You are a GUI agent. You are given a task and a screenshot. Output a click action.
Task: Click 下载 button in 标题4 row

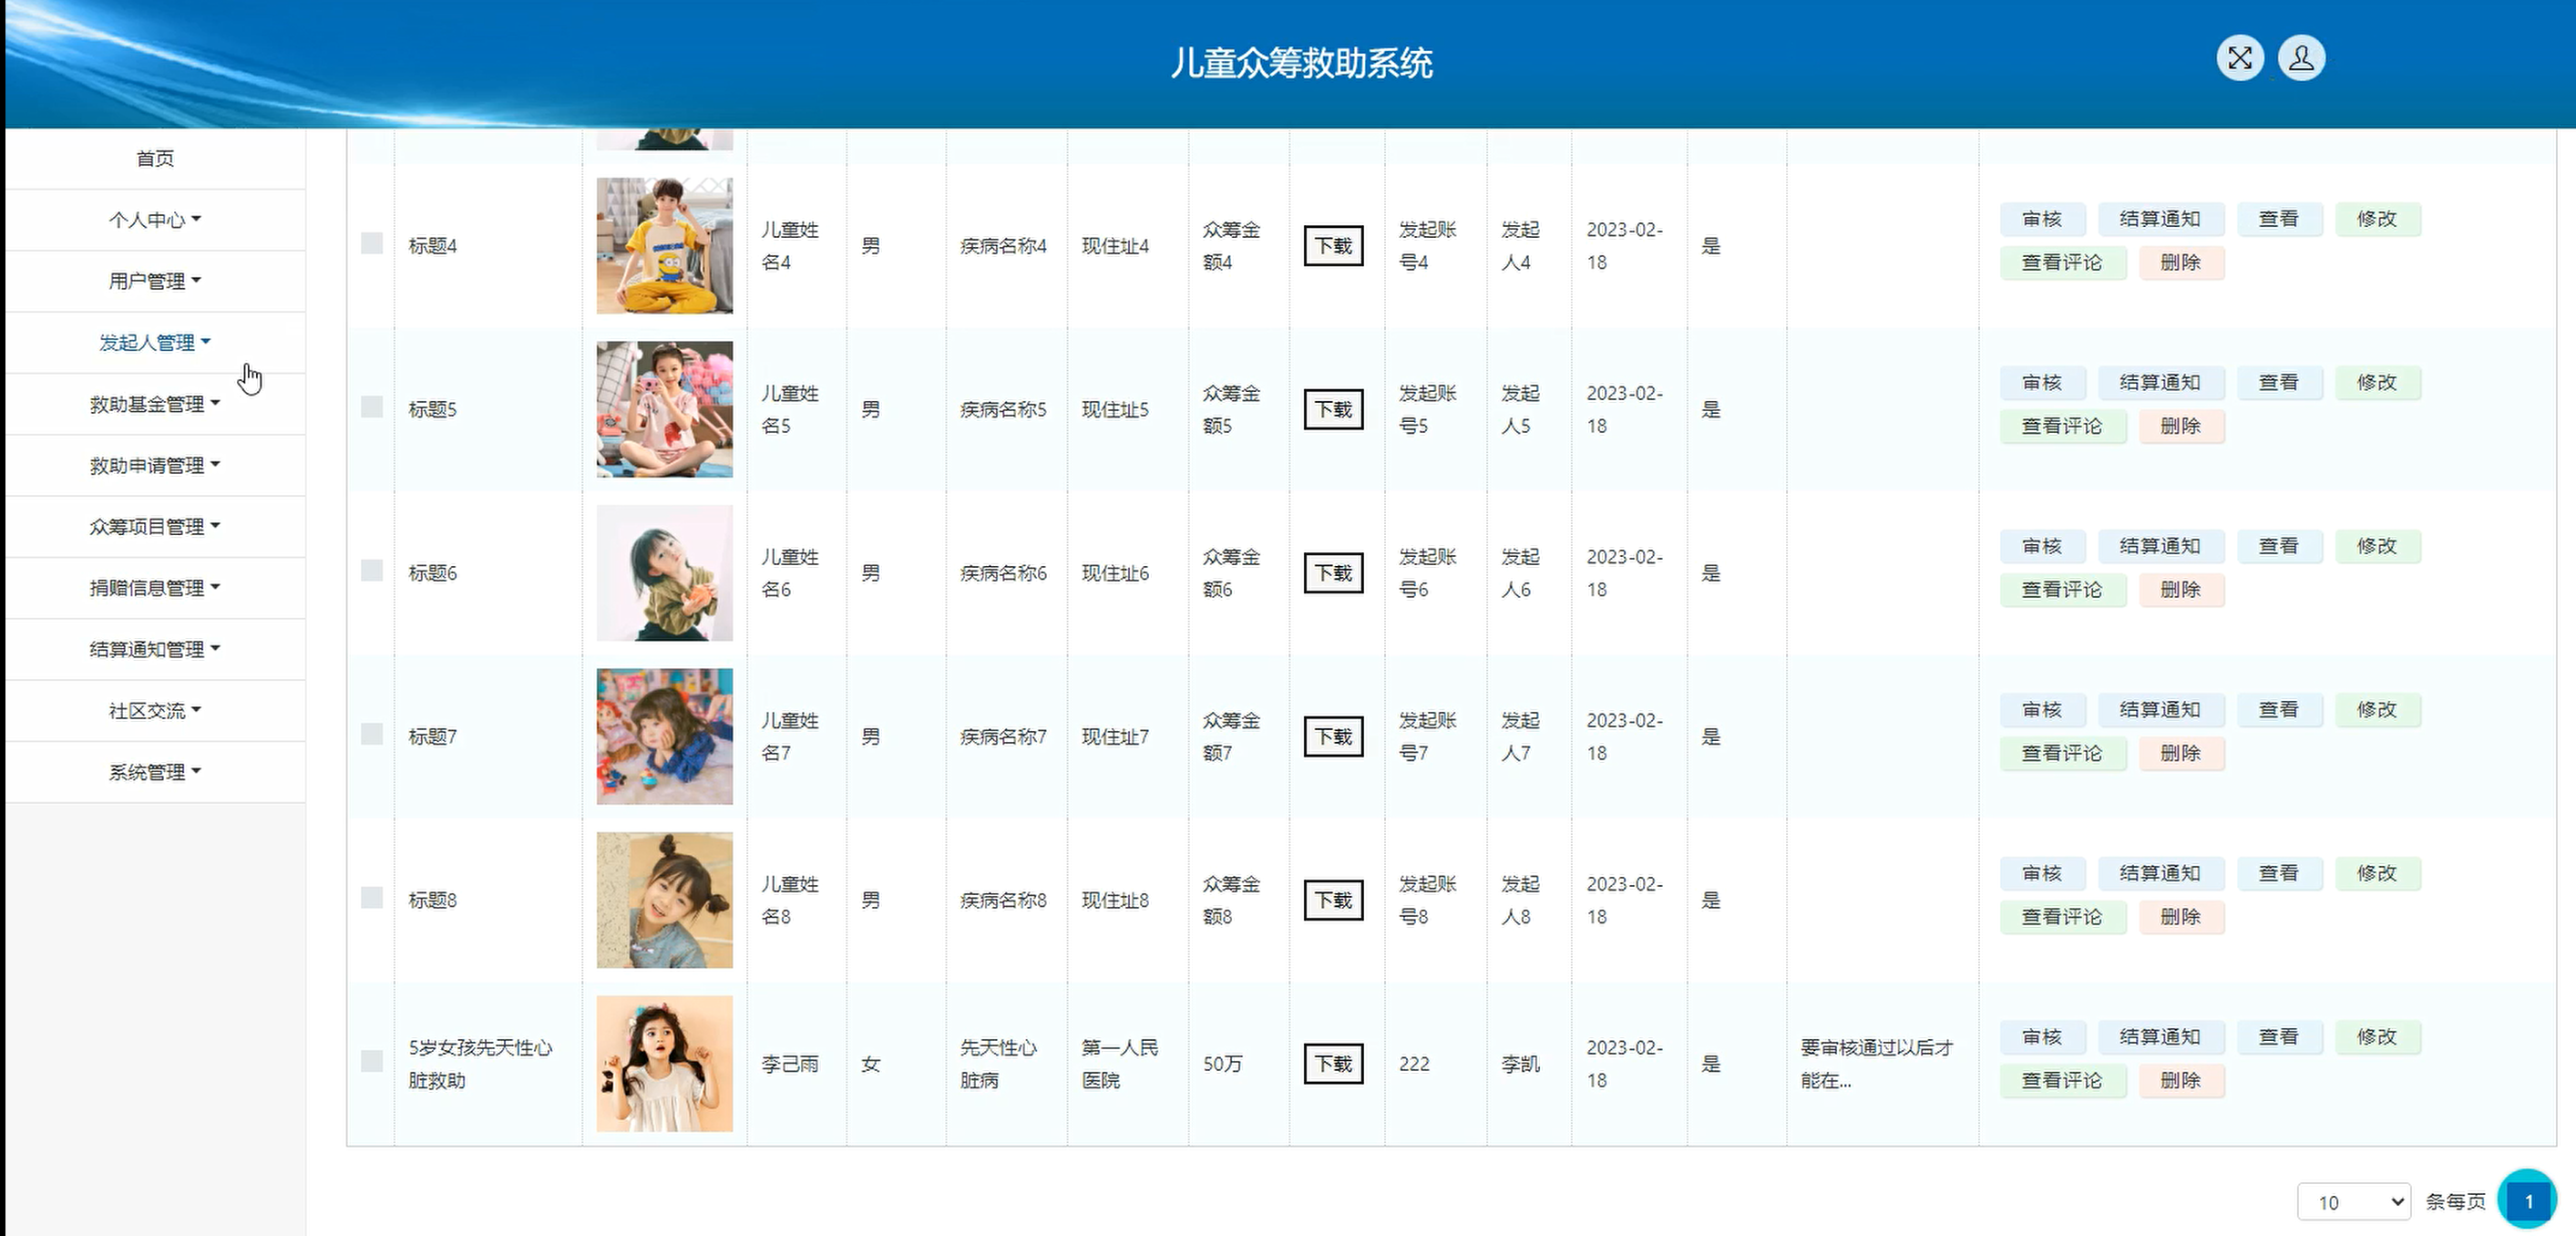point(1333,246)
